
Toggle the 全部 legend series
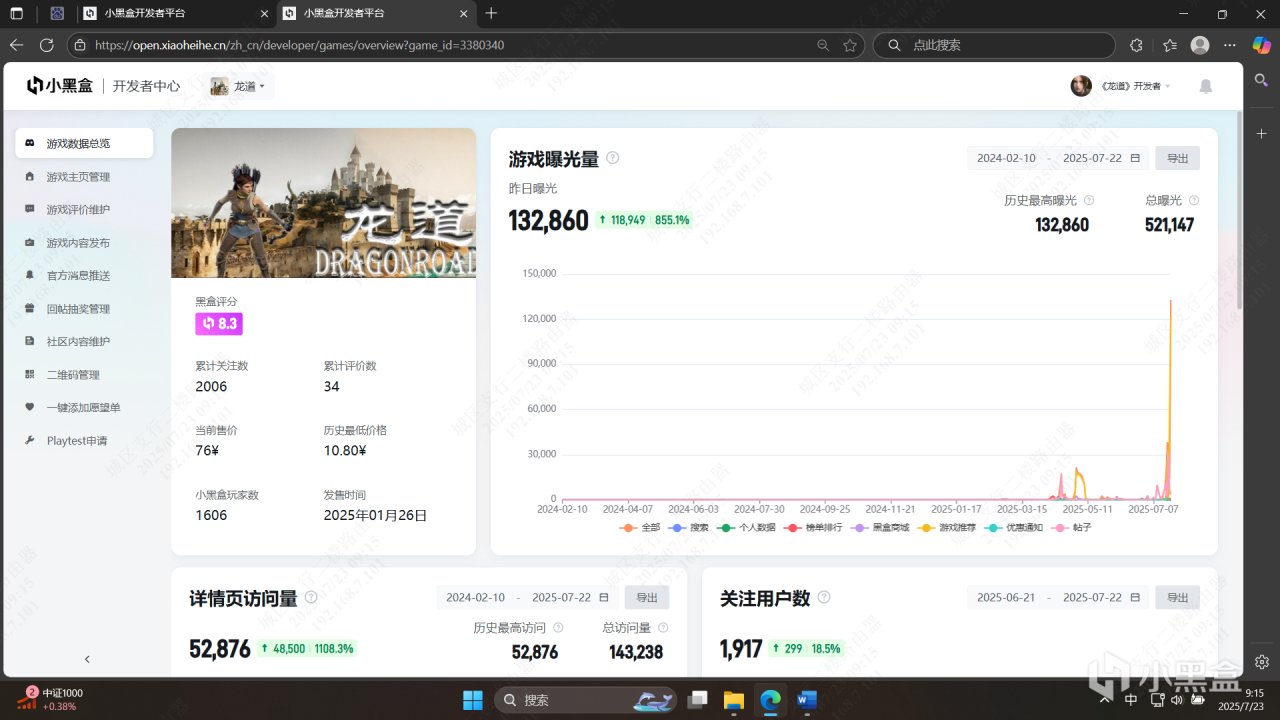[x=640, y=527]
